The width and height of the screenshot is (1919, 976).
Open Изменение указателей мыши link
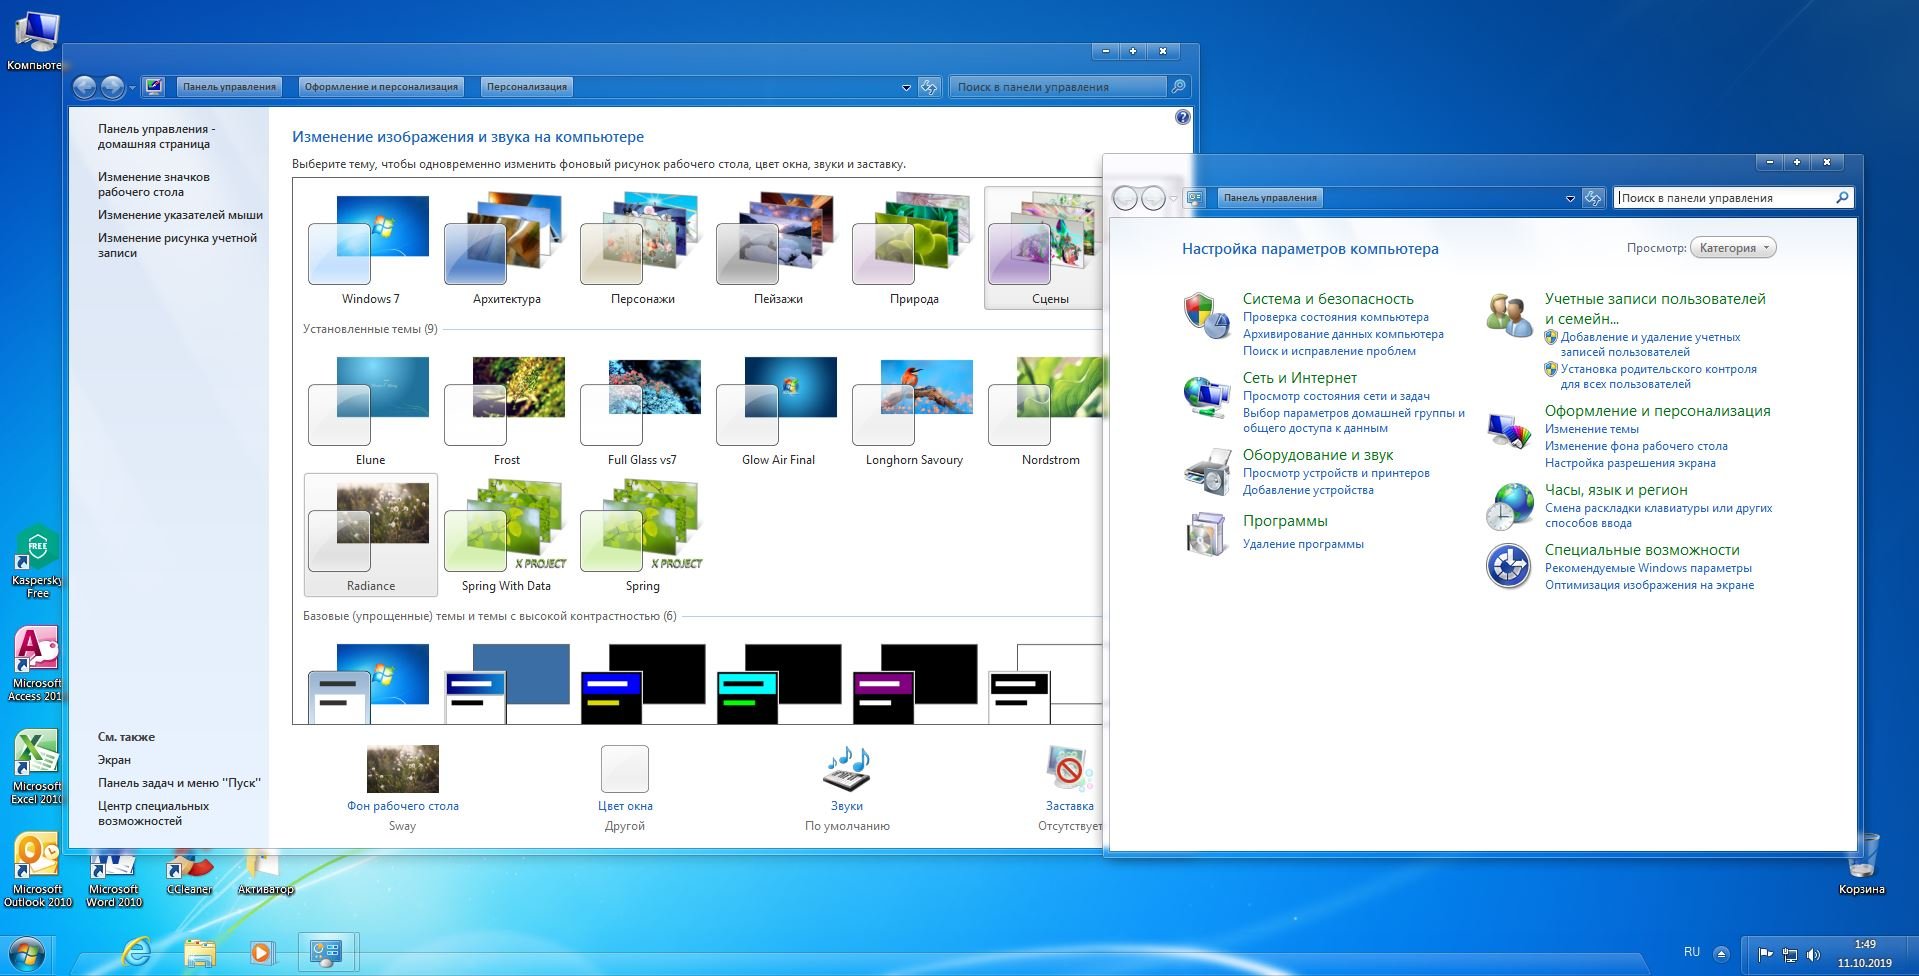(x=180, y=215)
